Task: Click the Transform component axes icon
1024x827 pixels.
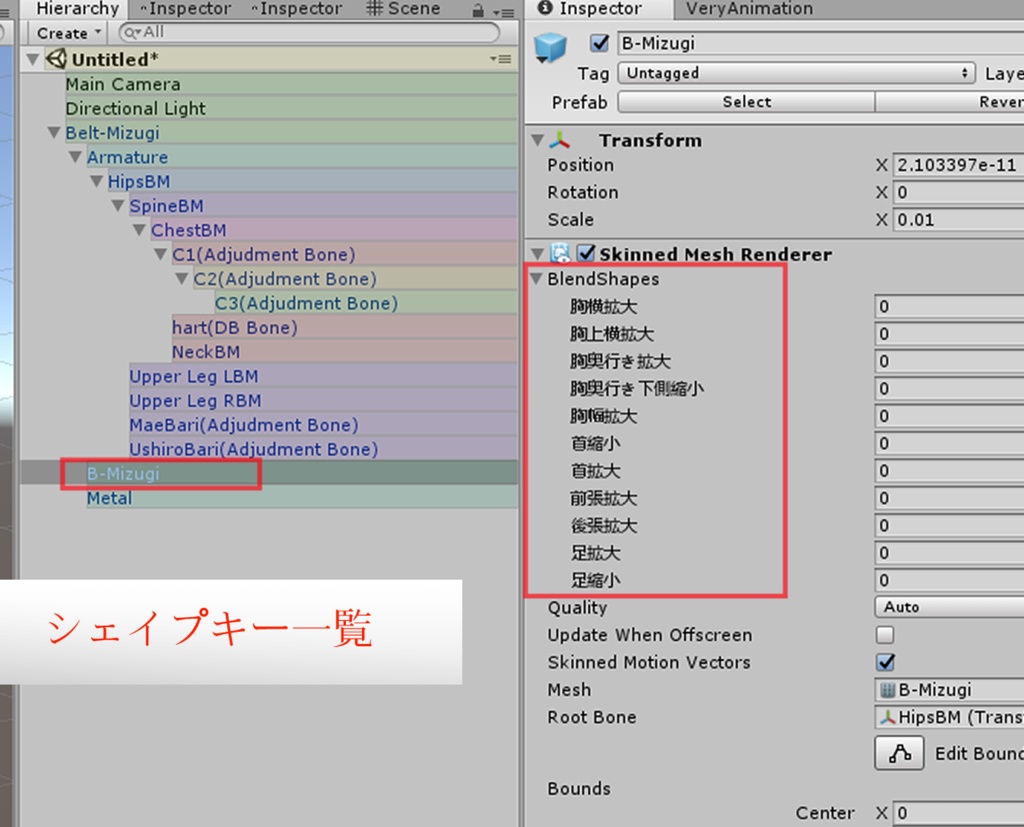Action: 560,140
